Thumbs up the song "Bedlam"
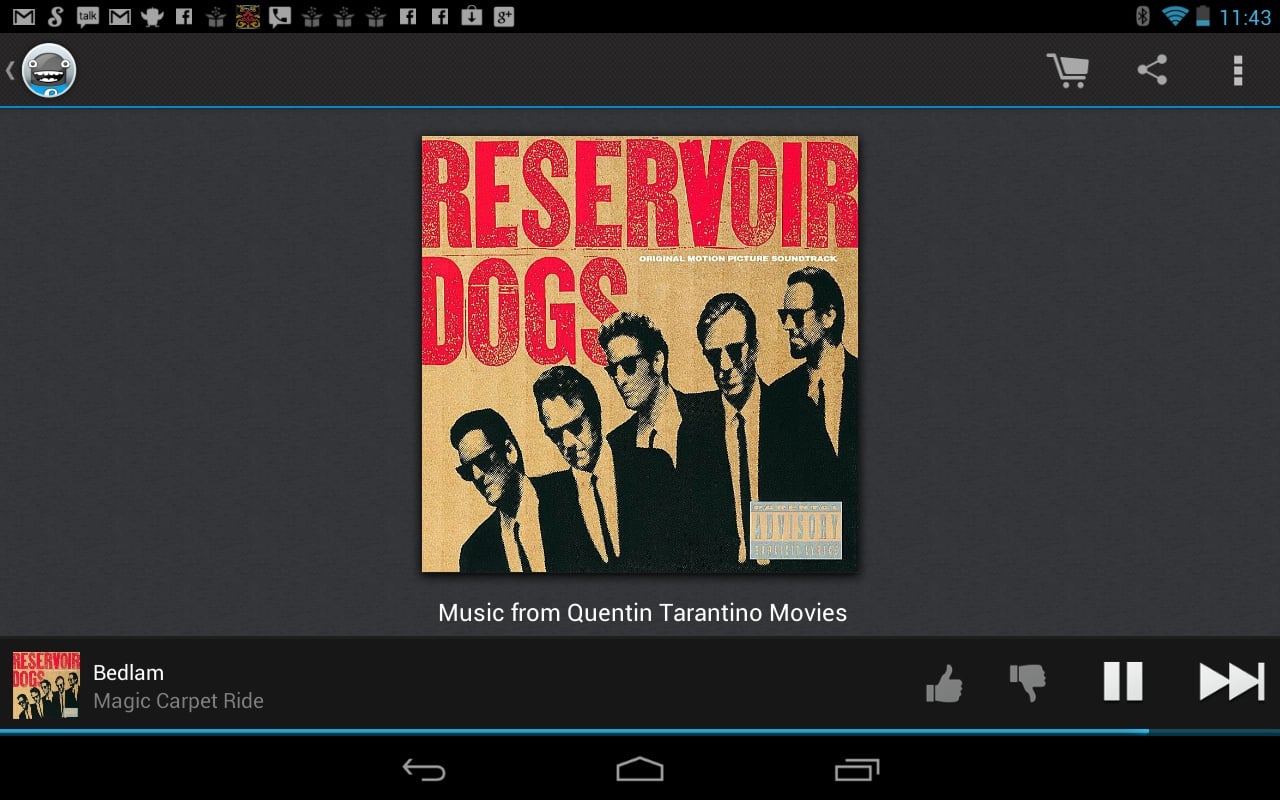The image size is (1280, 800). pos(944,683)
